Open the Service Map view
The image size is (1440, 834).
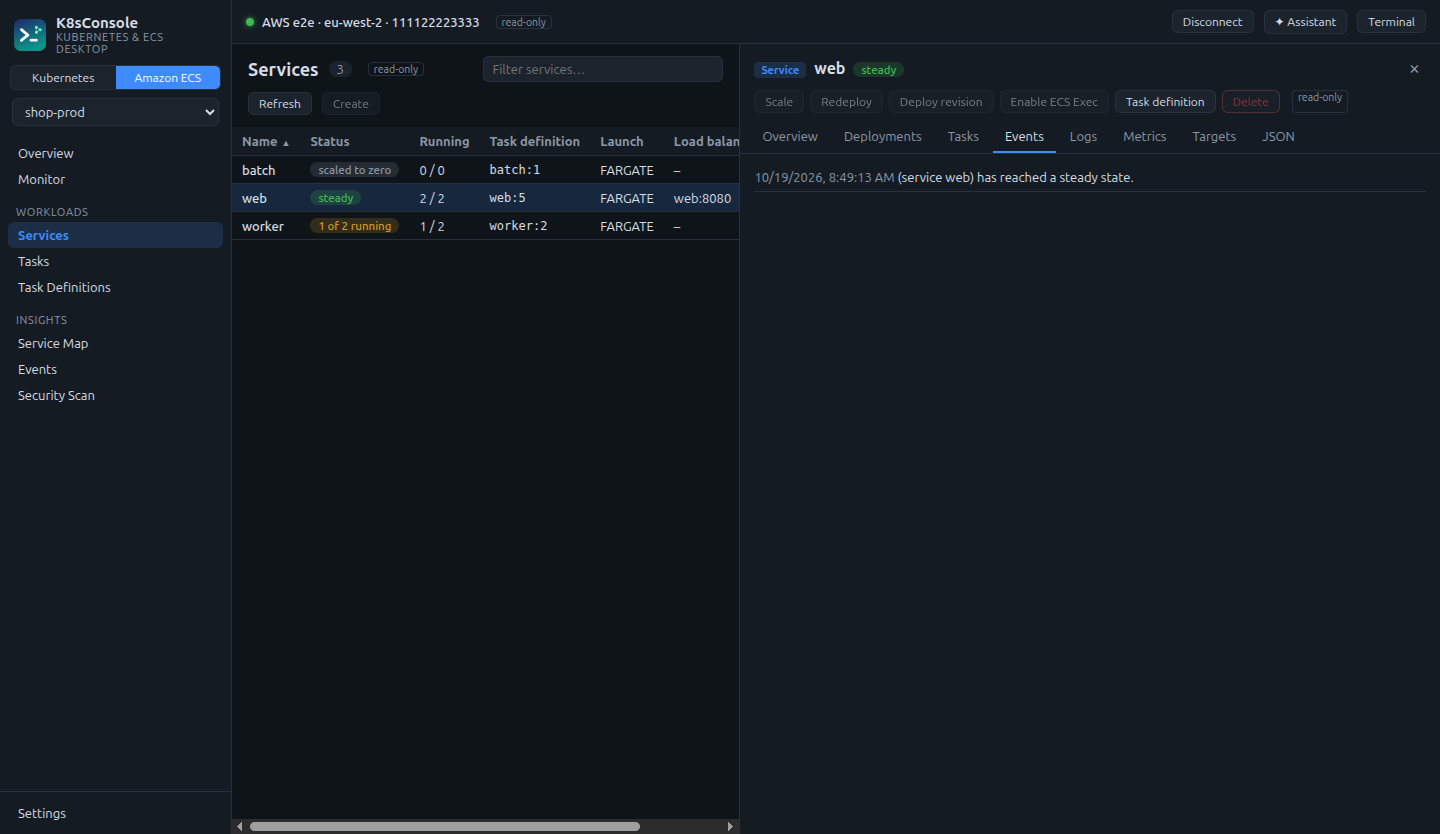pos(115,343)
